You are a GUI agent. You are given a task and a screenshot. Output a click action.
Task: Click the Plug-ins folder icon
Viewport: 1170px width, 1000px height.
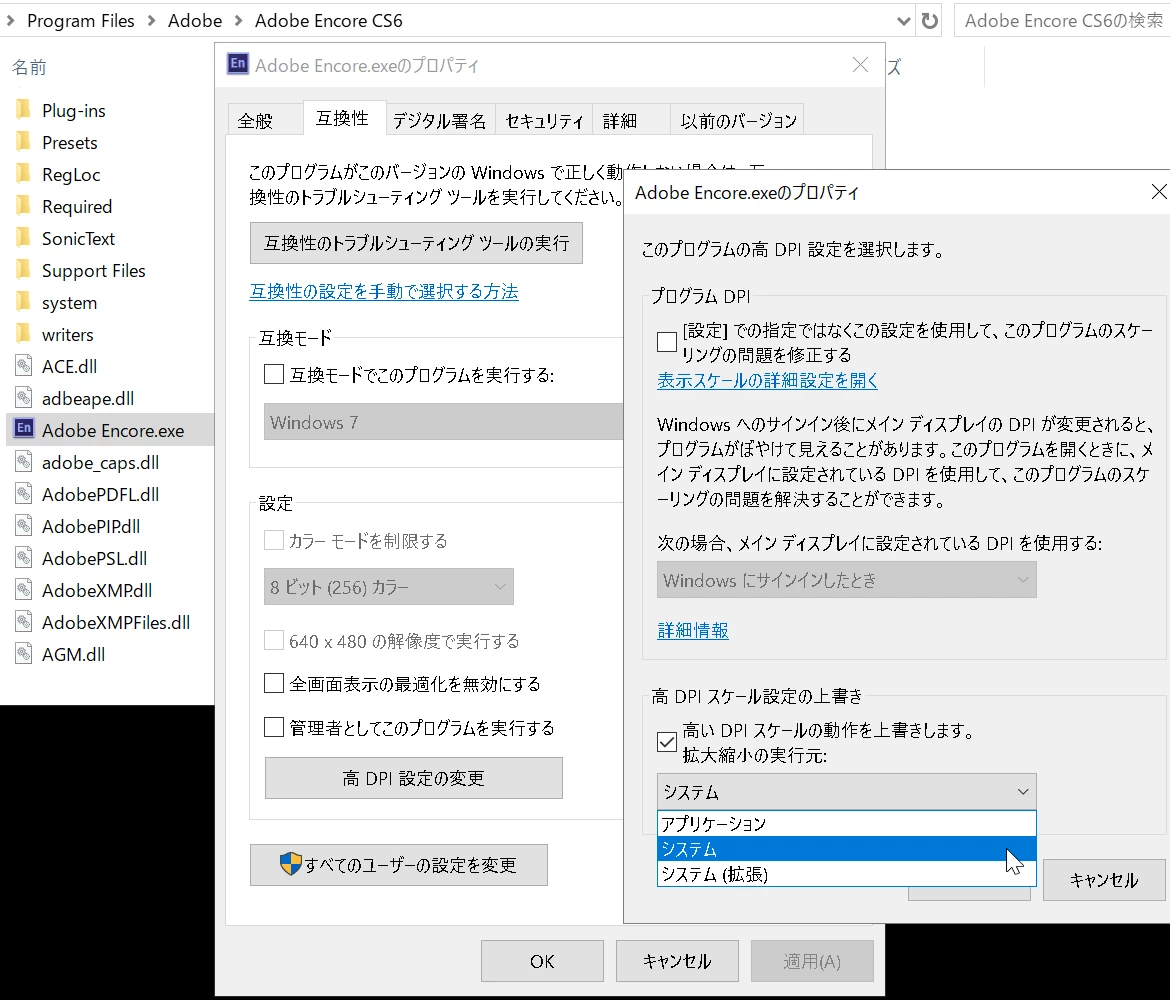pyautogui.click(x=24, y=110)
